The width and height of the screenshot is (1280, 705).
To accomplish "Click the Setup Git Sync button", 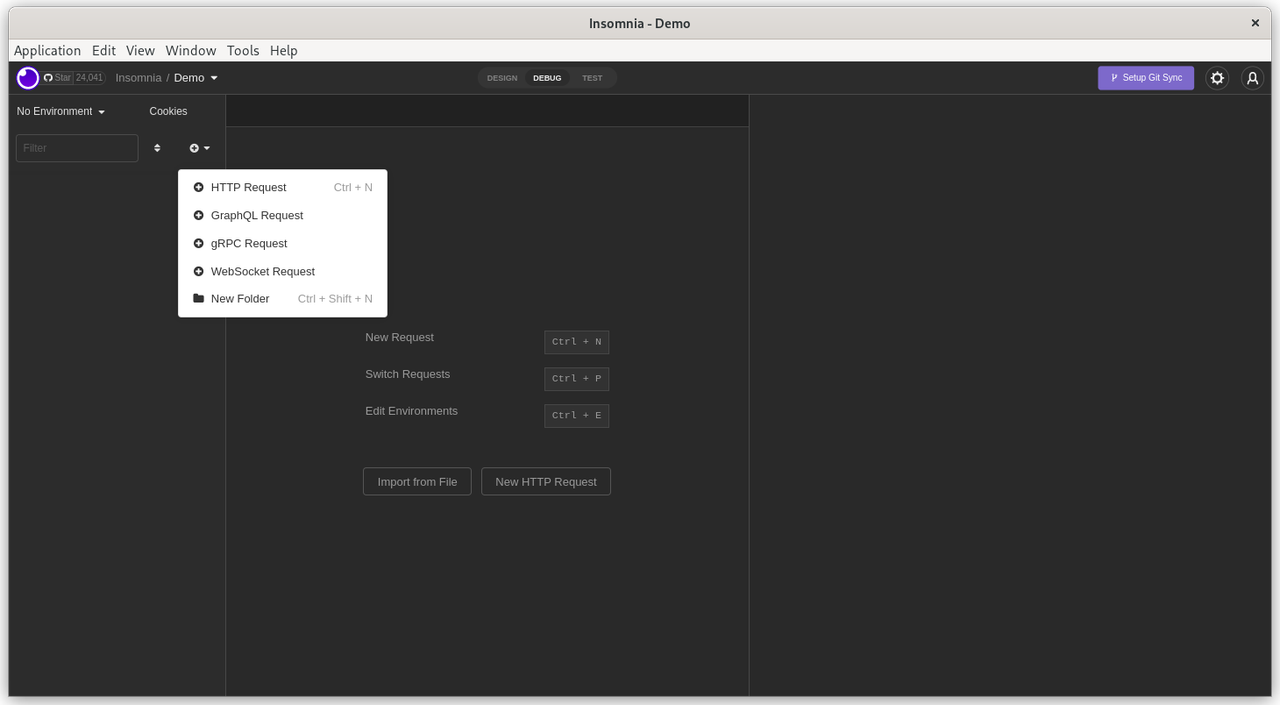I will pyautogui.click(x=1146, y=77).
